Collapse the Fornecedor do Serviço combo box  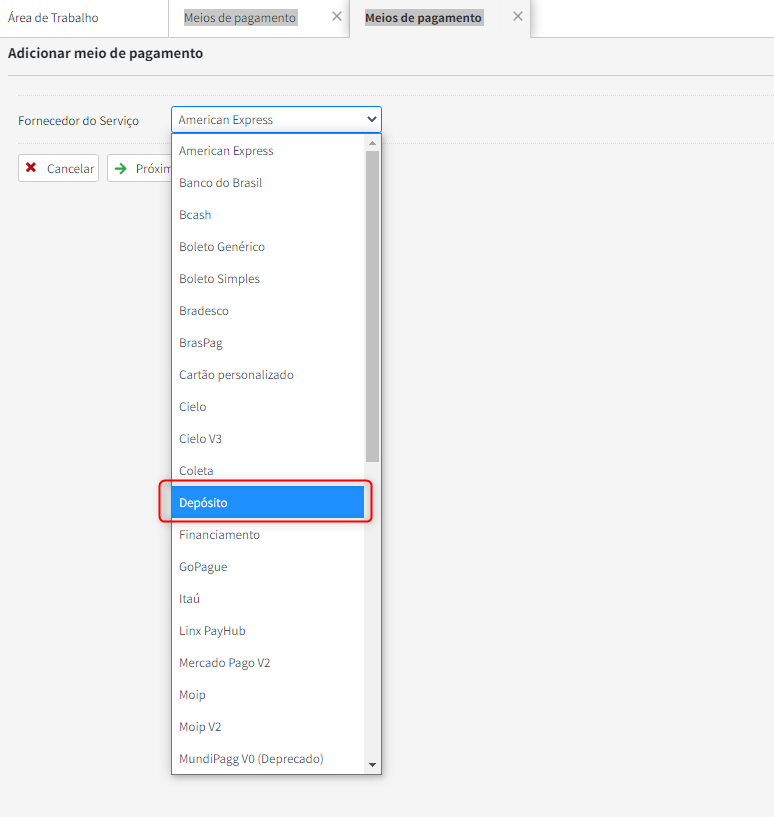(x=276, y=119)
